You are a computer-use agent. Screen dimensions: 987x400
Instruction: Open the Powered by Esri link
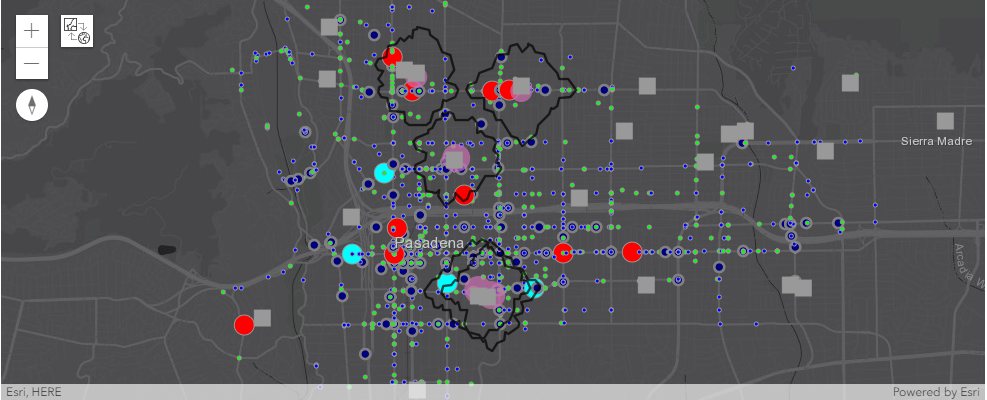pos(937,392)
